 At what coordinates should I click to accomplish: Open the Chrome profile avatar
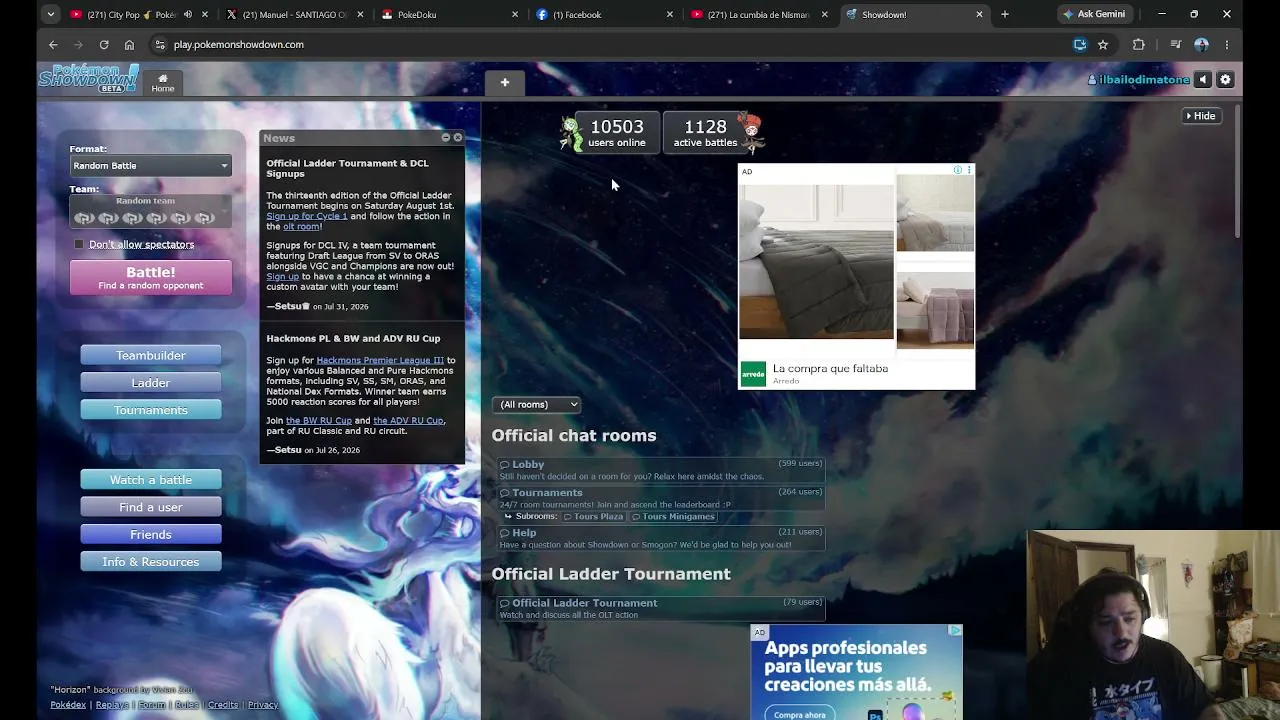1201,44
